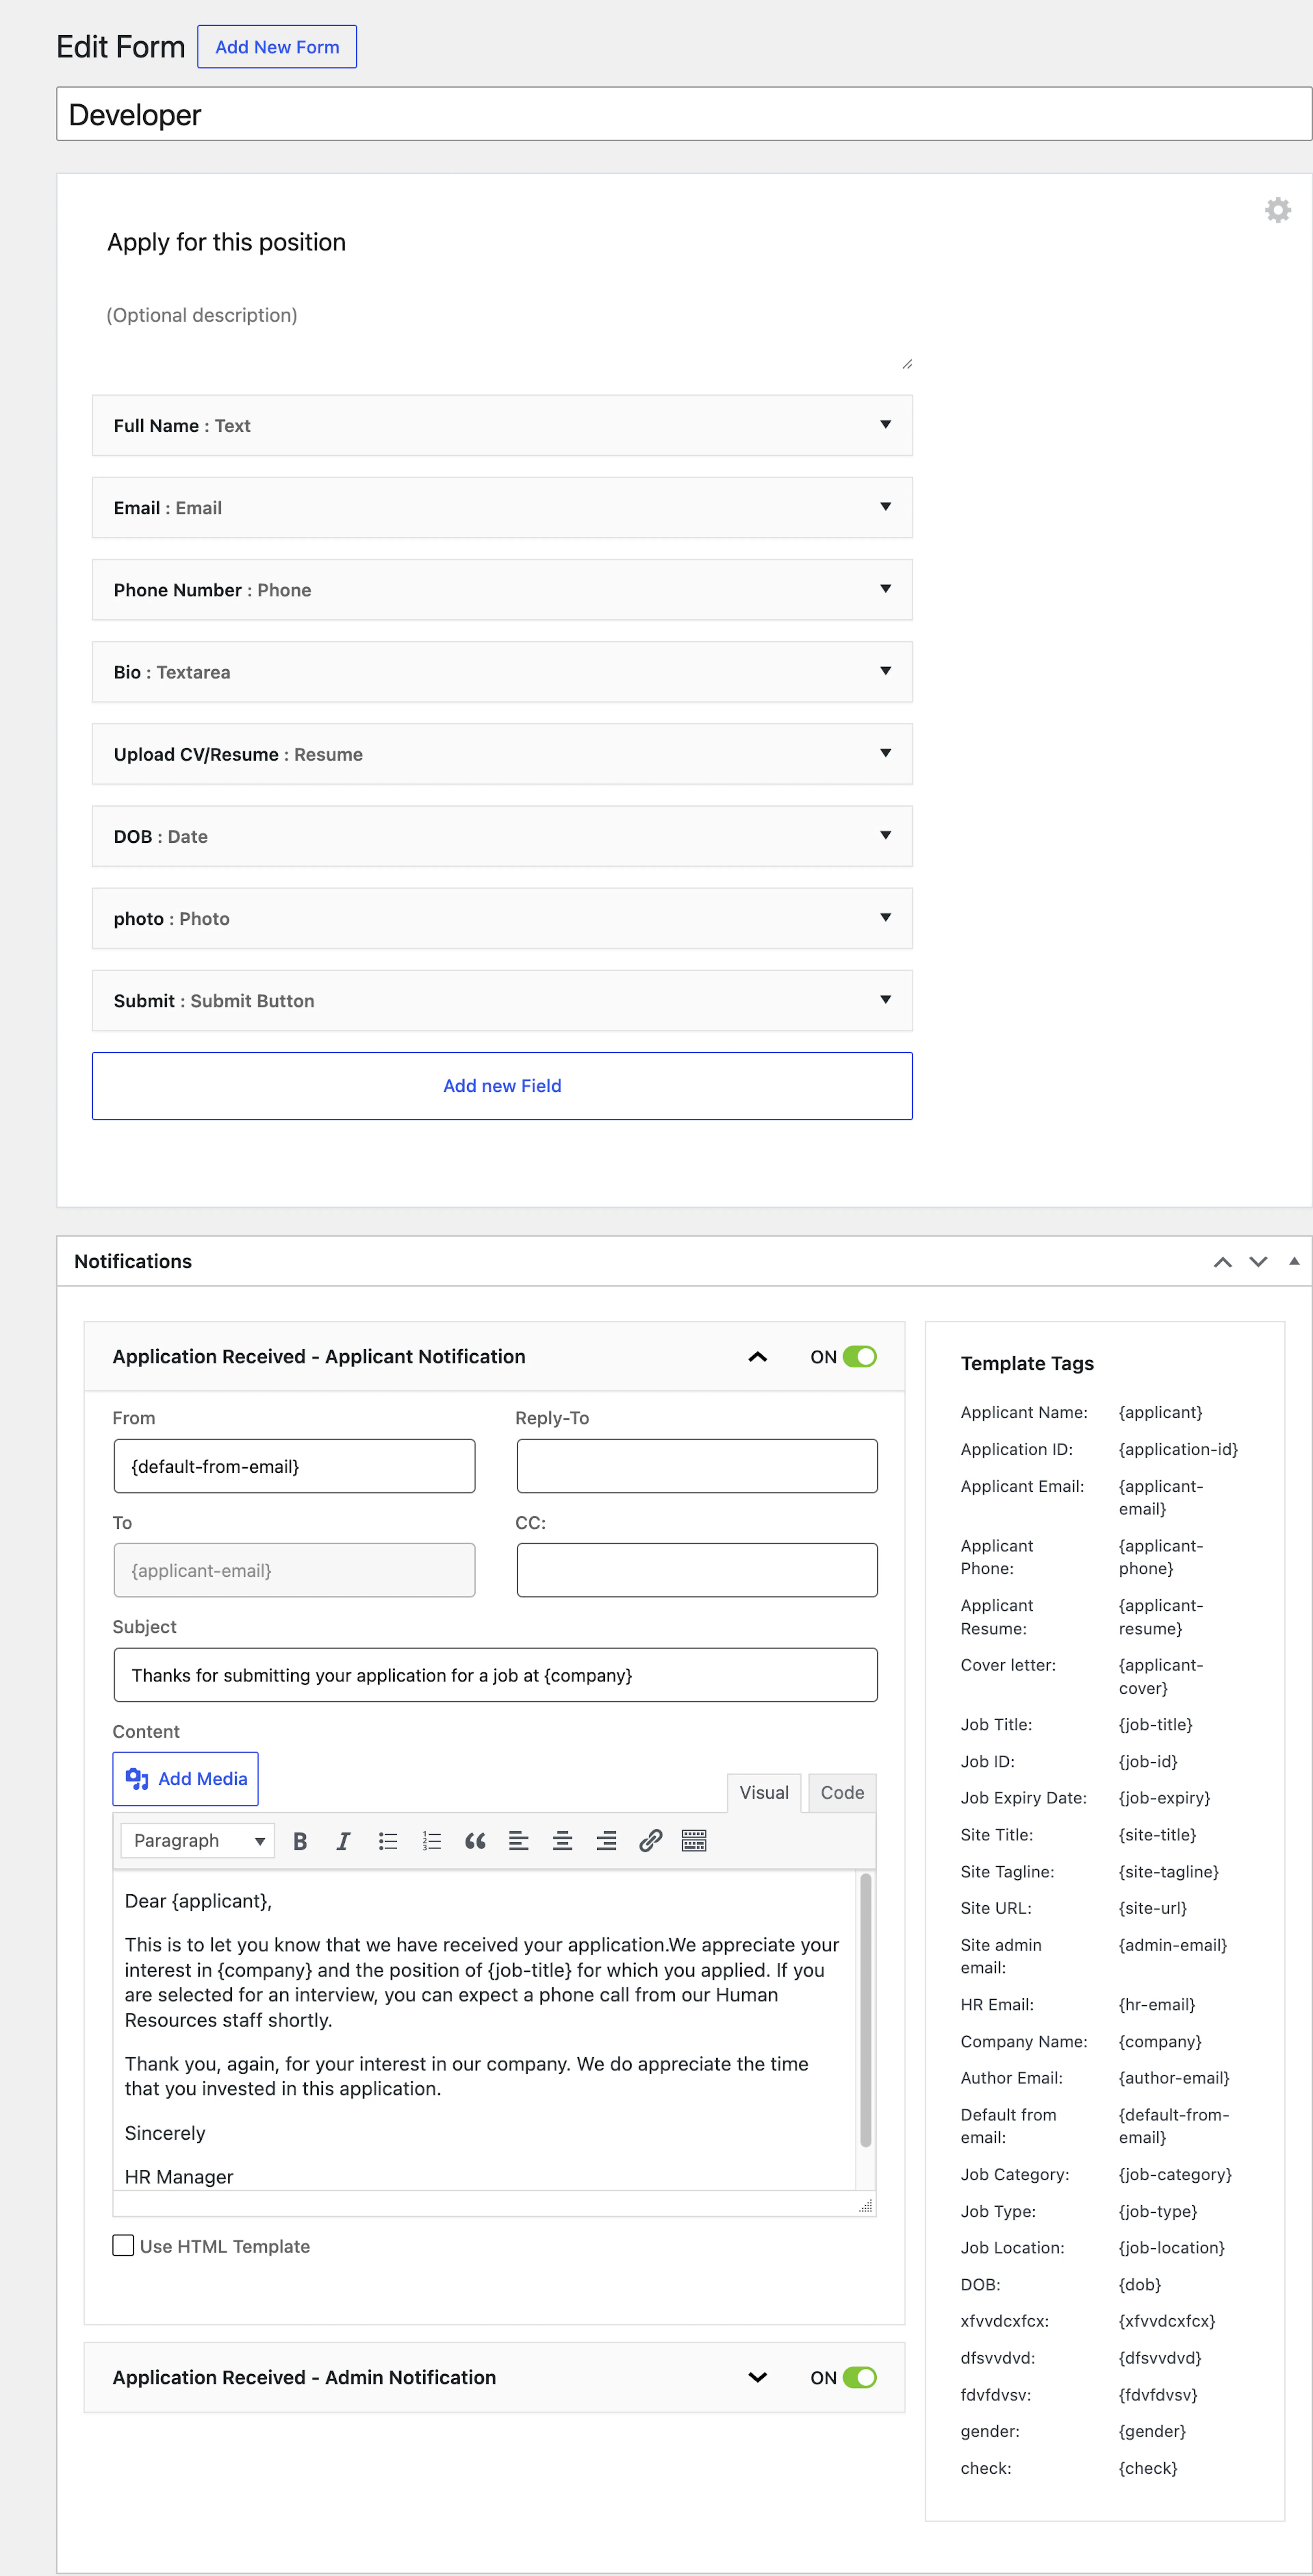Select the {author-email} template tag

pyautogui.click(x=1173, y=2078)
